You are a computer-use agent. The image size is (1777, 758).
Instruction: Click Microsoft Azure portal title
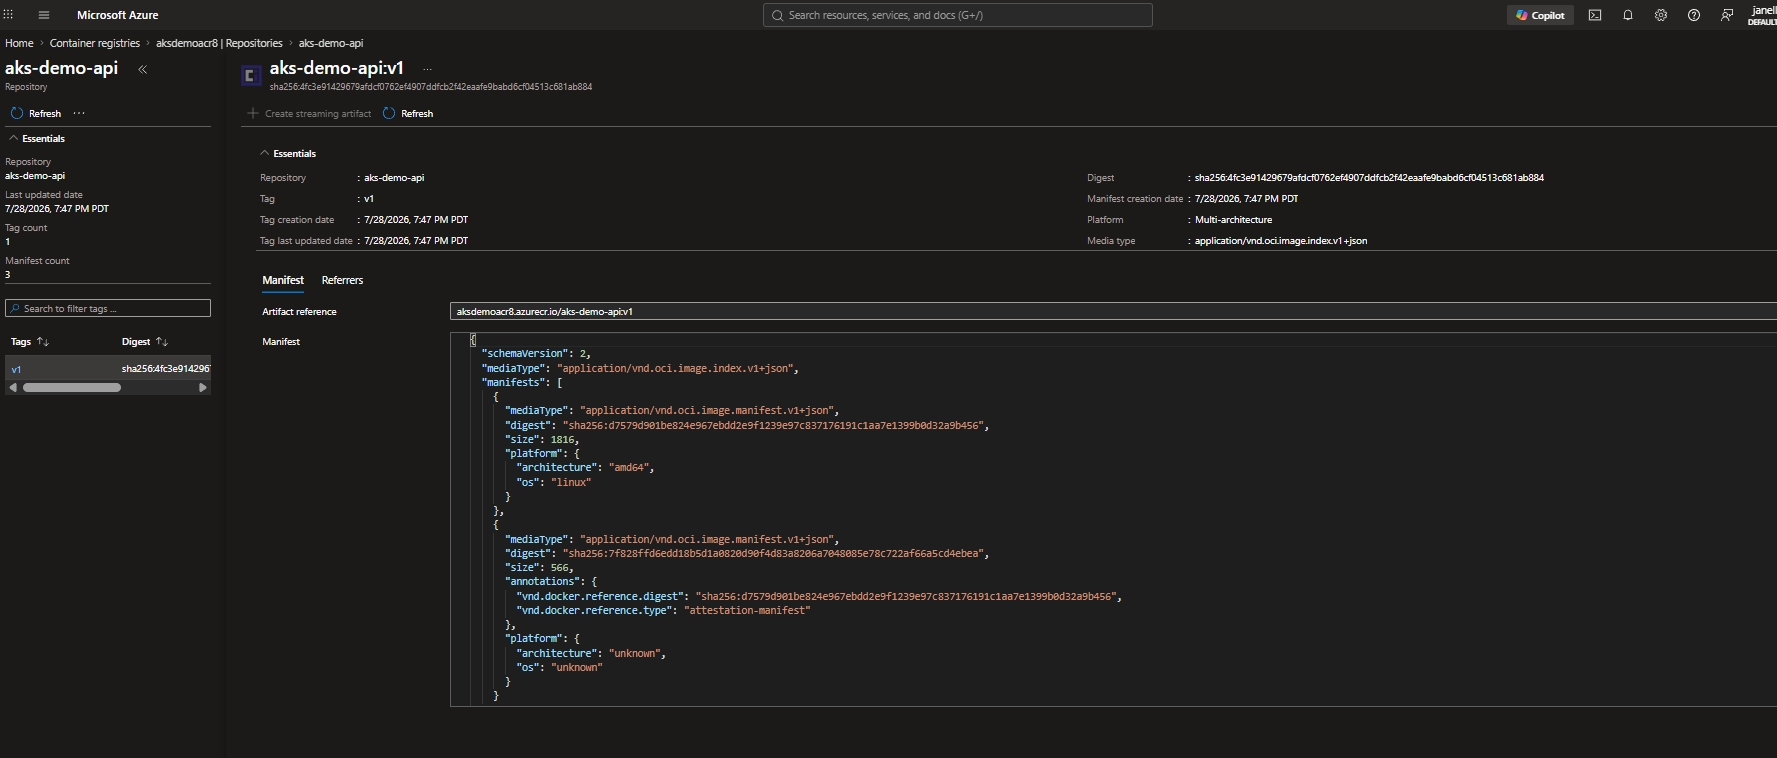pos(117,15)
